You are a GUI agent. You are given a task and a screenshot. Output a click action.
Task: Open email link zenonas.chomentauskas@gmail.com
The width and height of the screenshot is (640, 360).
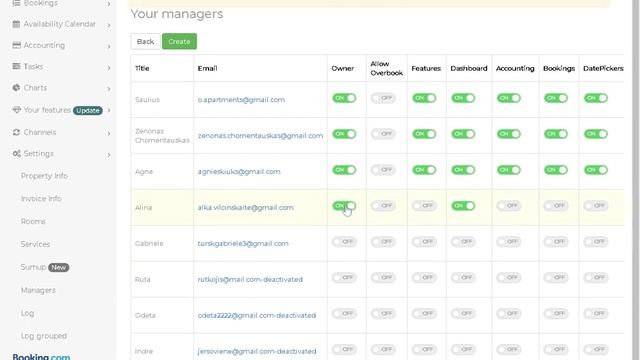tap(260, 136)
